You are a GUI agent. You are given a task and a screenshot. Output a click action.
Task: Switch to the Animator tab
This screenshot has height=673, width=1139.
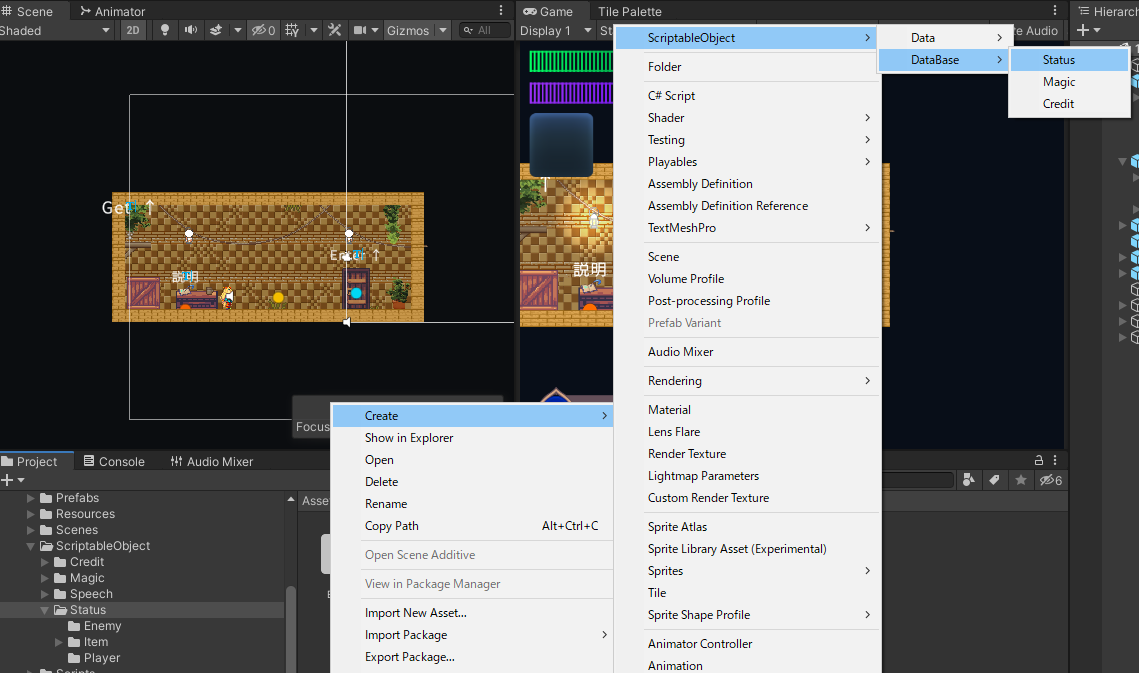pyautogui.click(x=113, y=10)
